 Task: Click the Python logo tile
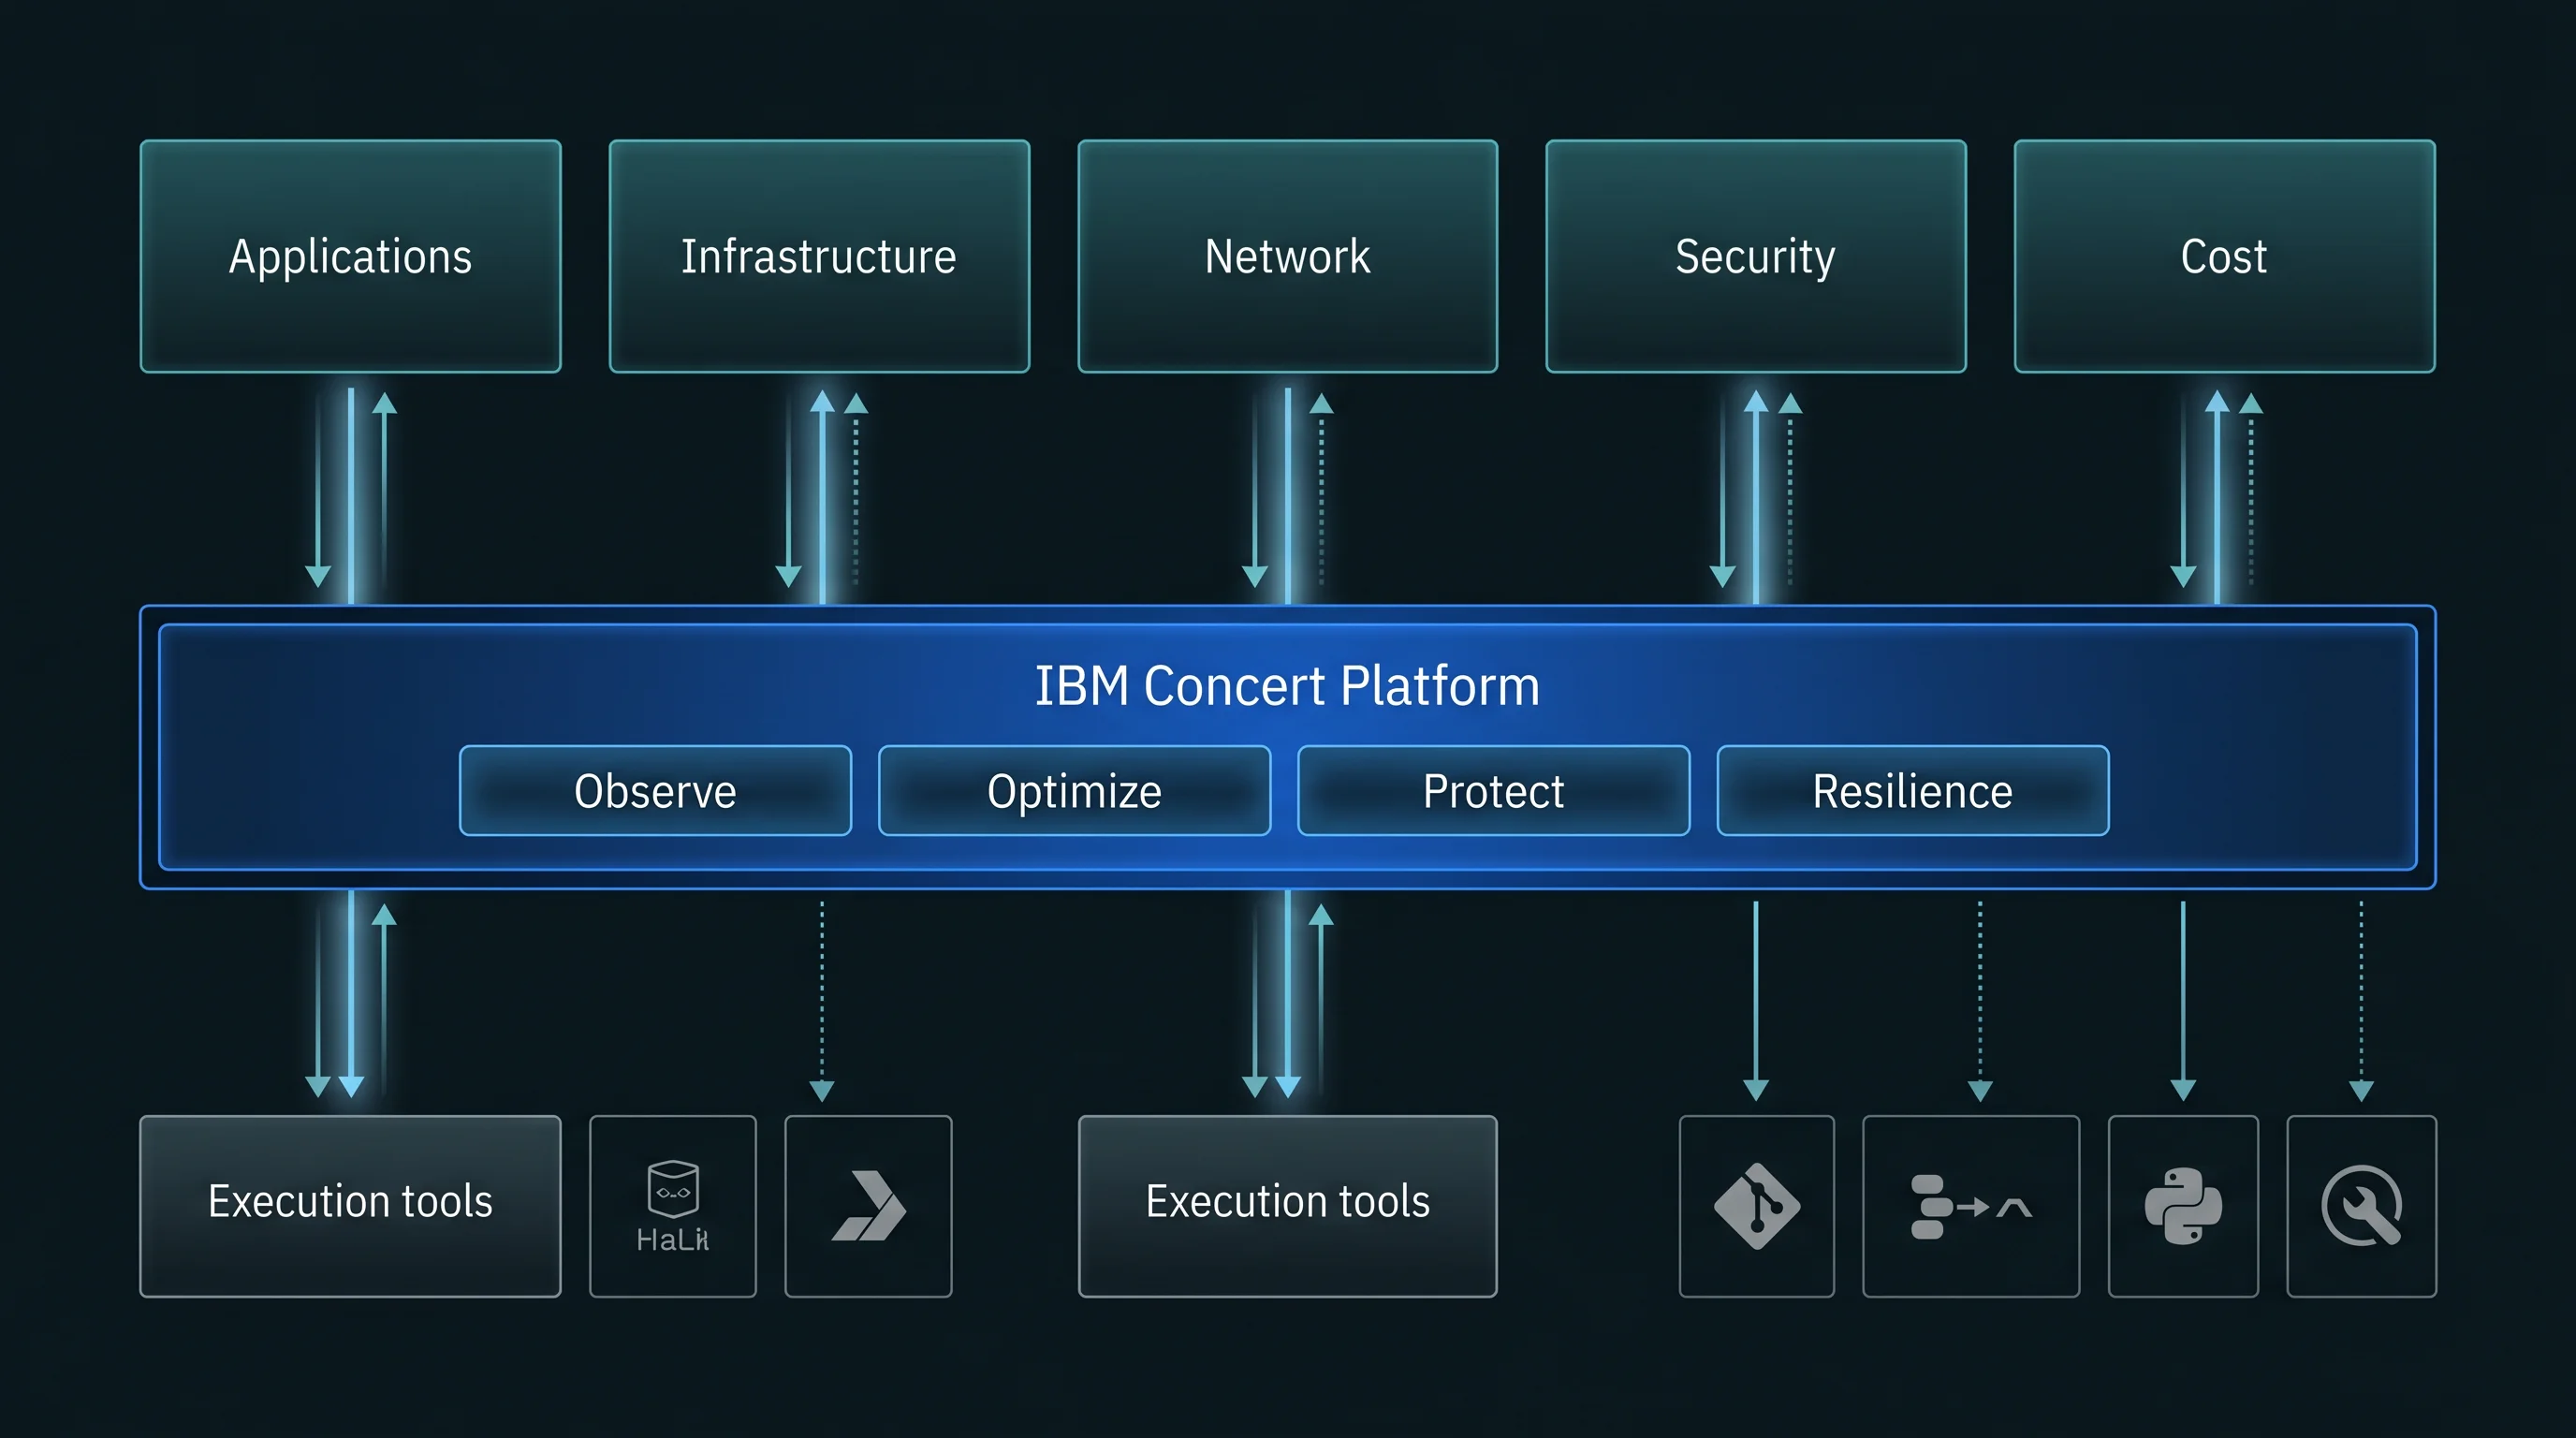(x=2183, y=1206)
